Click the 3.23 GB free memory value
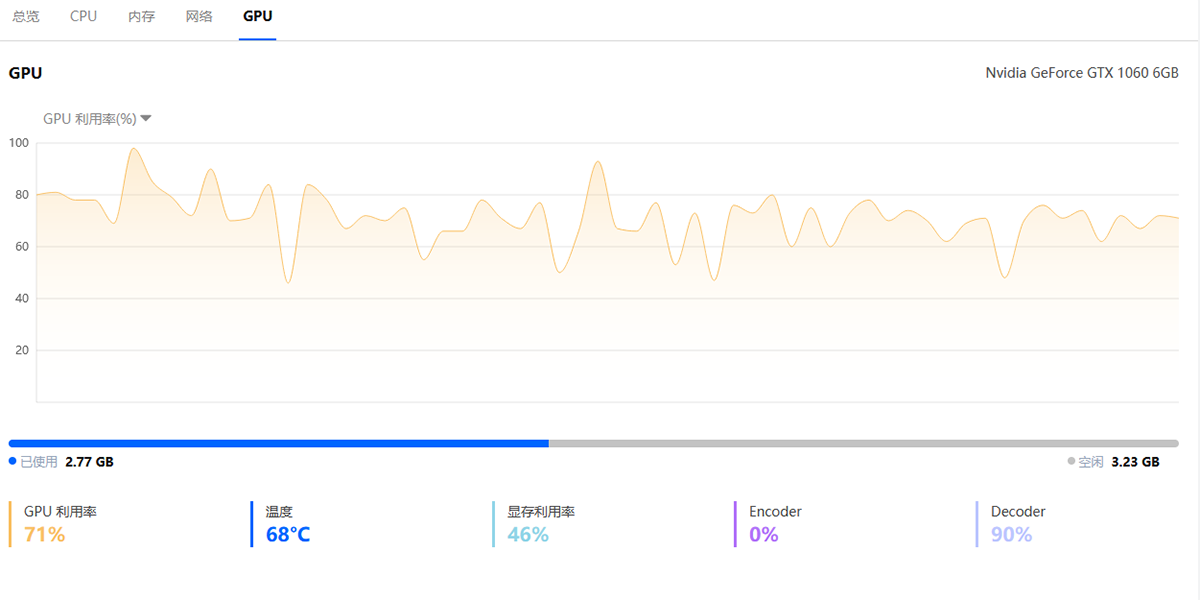The height and width of the screenshot is (600, 1200). [x=1135, y=462]
